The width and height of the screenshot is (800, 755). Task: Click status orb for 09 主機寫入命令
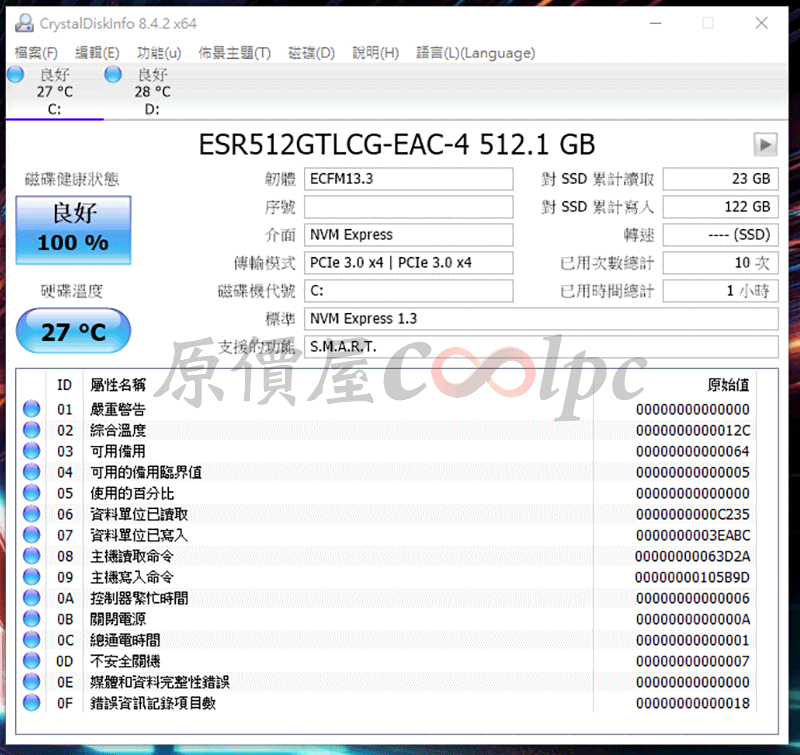pyautogui.click(x=32, y=577)
